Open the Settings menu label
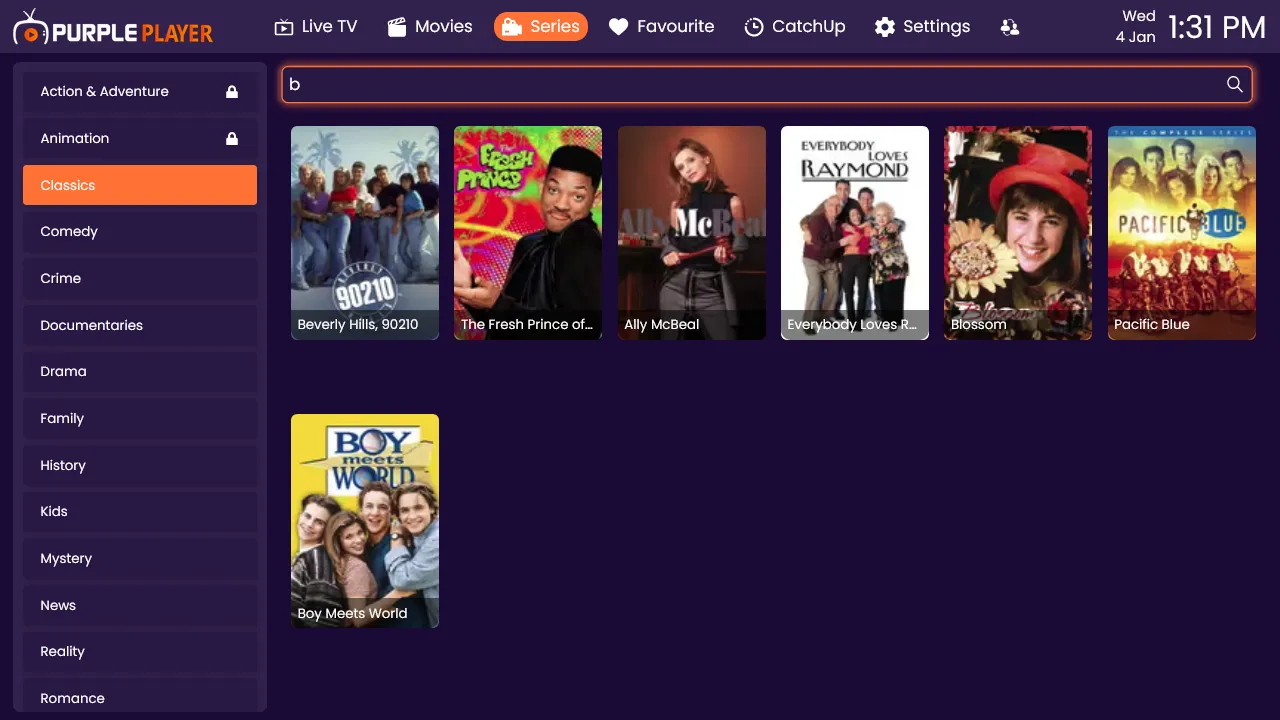Image resolution: width=1280 pixels, height=720 pixels. tap(936, 27)
